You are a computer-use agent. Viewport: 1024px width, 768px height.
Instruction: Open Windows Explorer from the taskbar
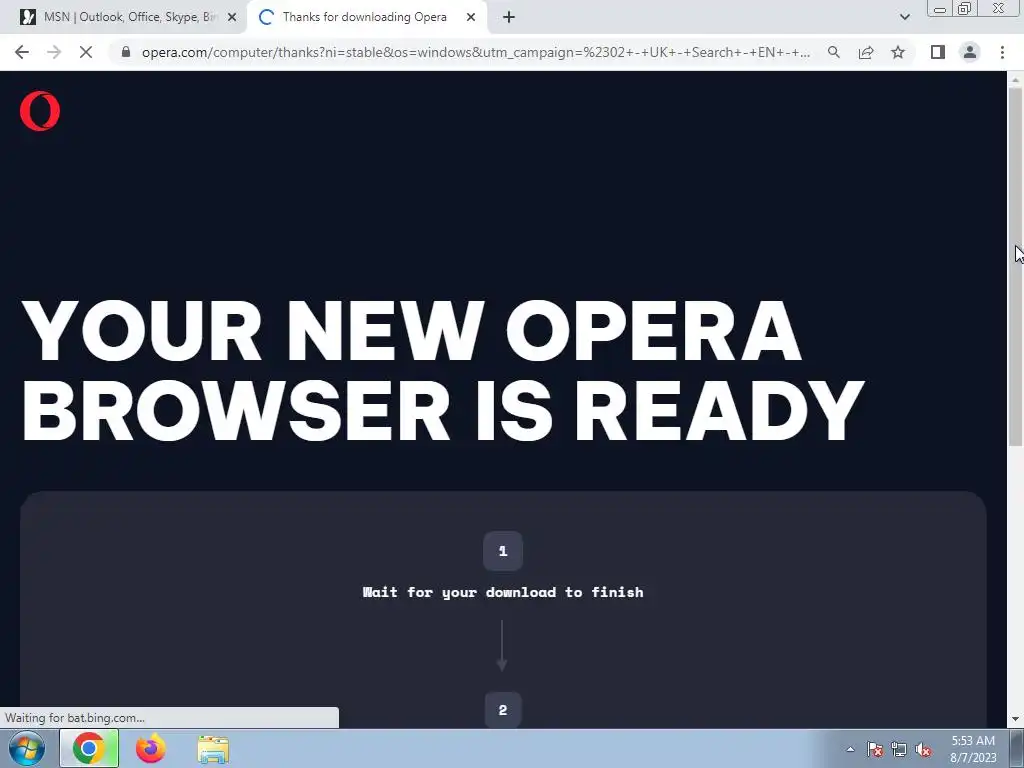coord(213,748)
